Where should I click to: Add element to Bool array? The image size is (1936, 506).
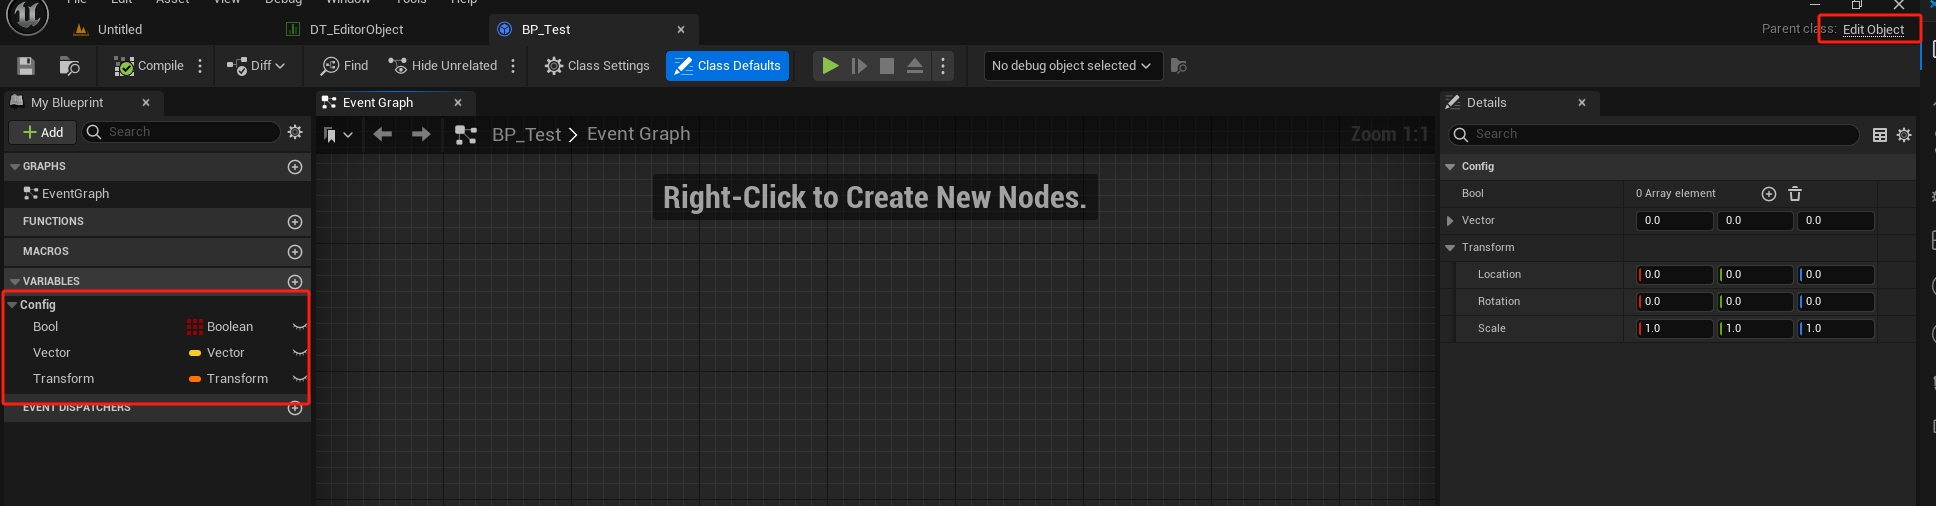coord(1768,194)
